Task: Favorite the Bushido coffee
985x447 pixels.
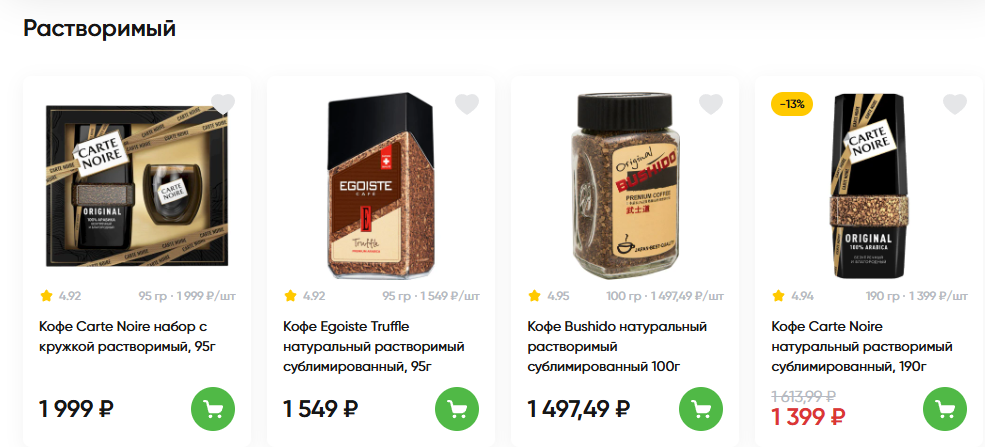Action: [x=711, y=104]
